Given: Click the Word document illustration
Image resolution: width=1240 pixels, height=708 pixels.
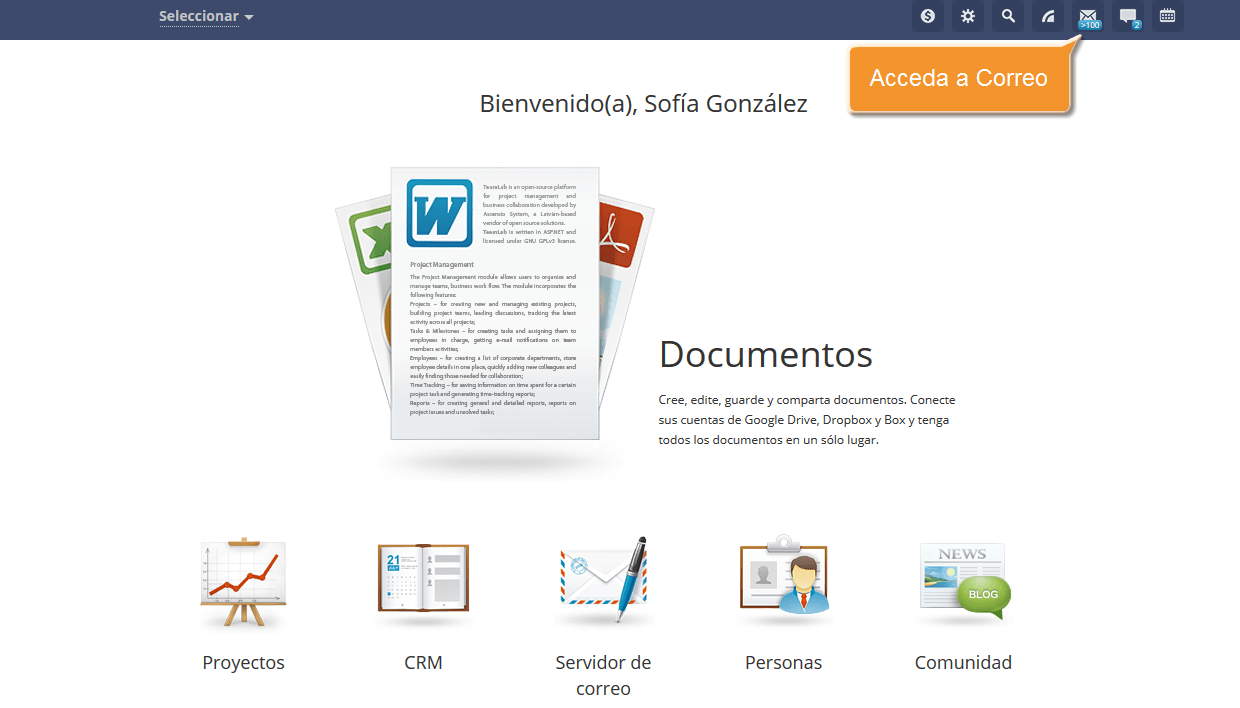Looking at the screenshot, I should [495, 303].
